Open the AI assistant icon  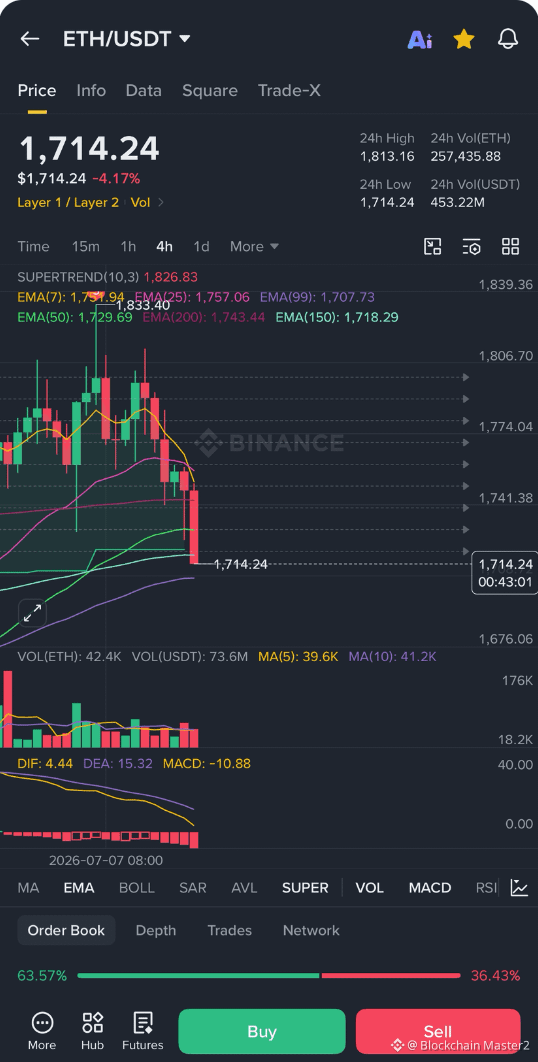419,40
